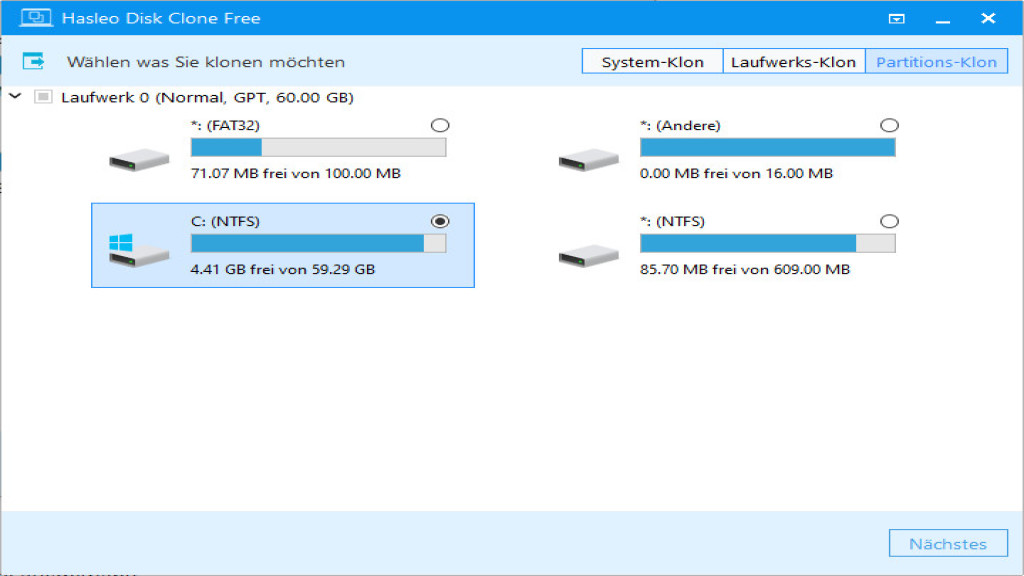Screen dimensions: 1024x576
Task: Click the Hasleo Disk Clone title bar icon
Action: pyautogui.click(x=38, y=17)
